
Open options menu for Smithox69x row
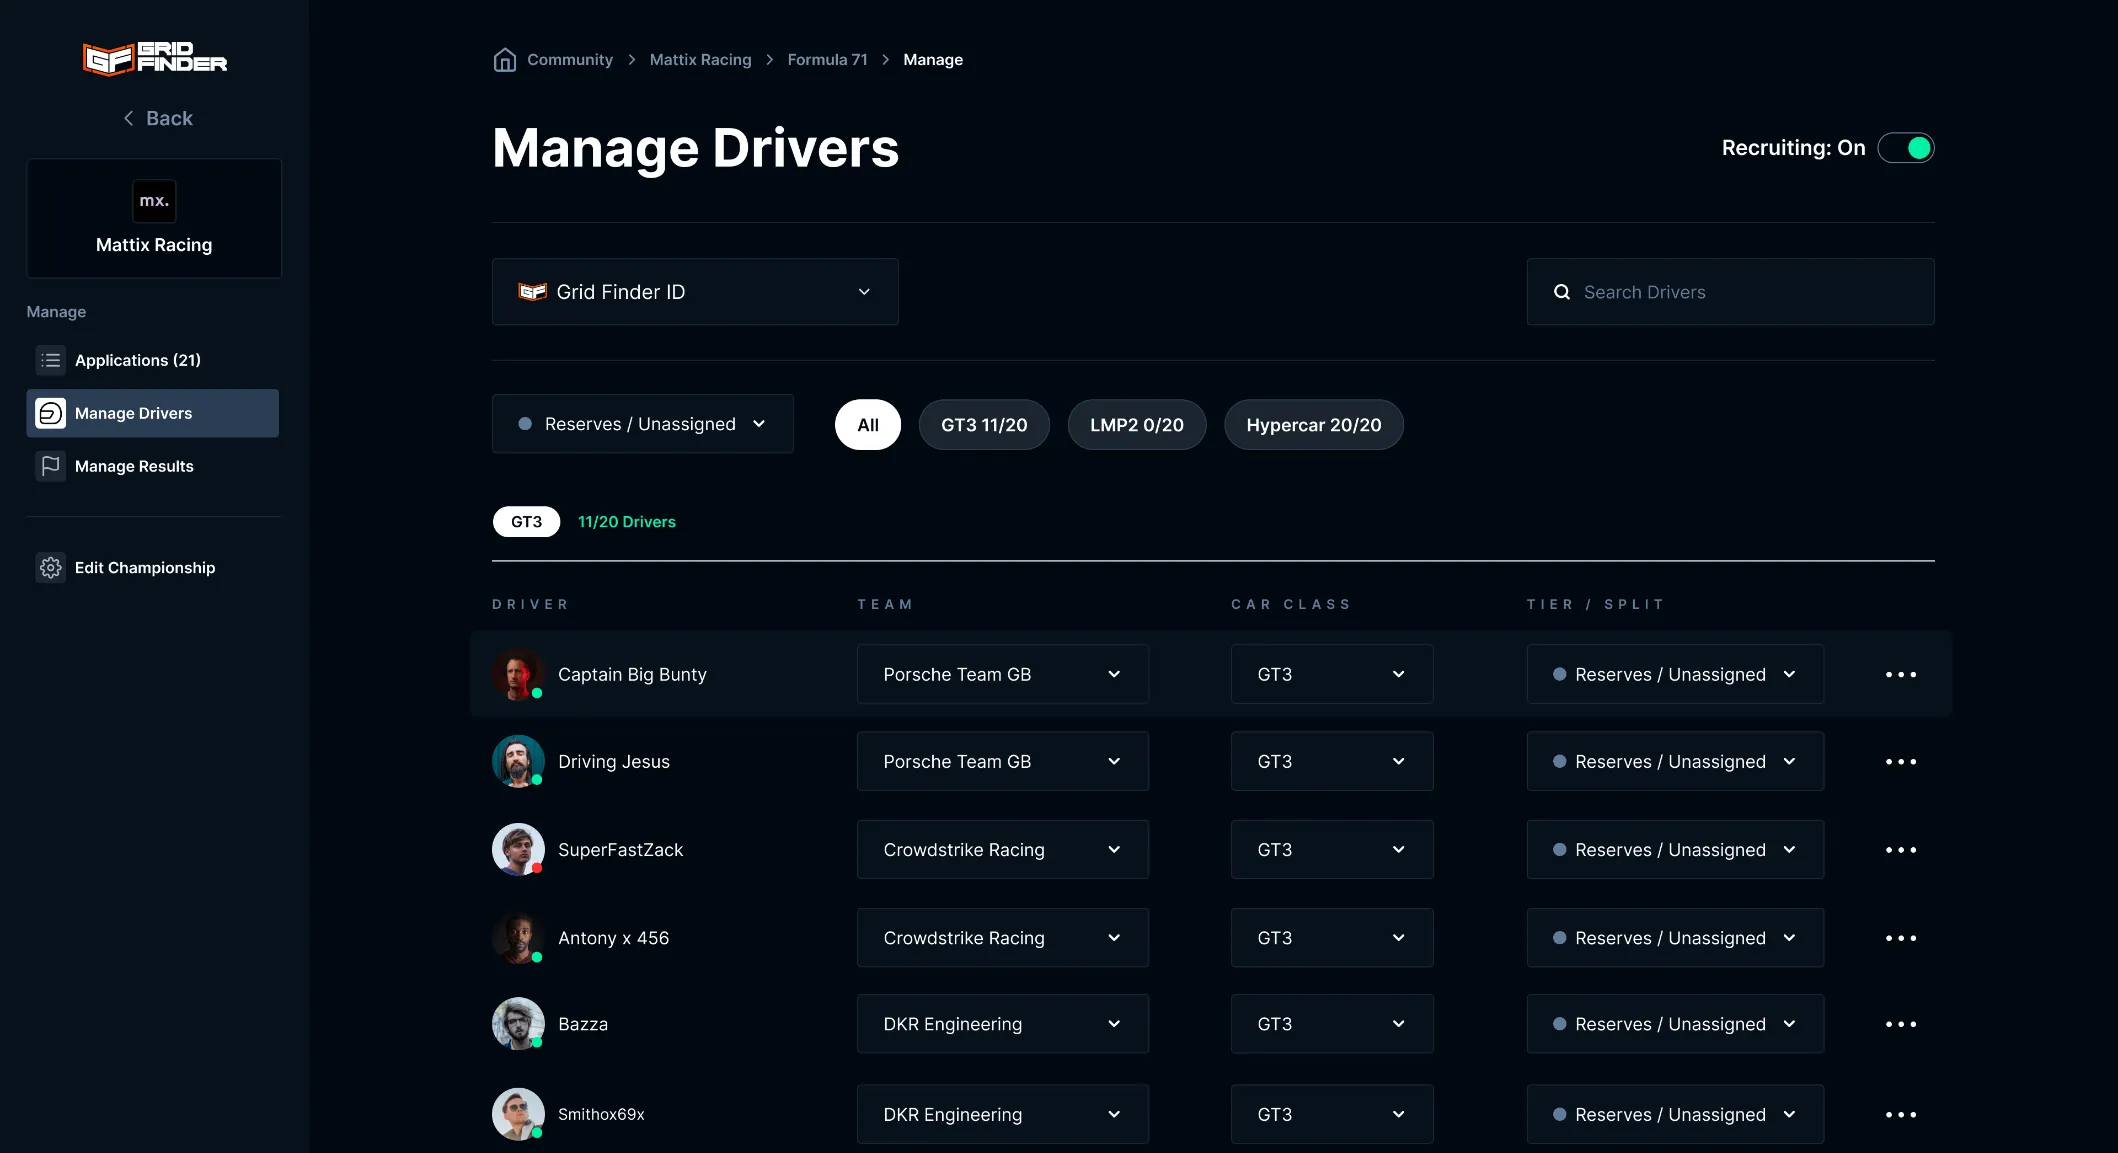(x=1900, y=1114)
